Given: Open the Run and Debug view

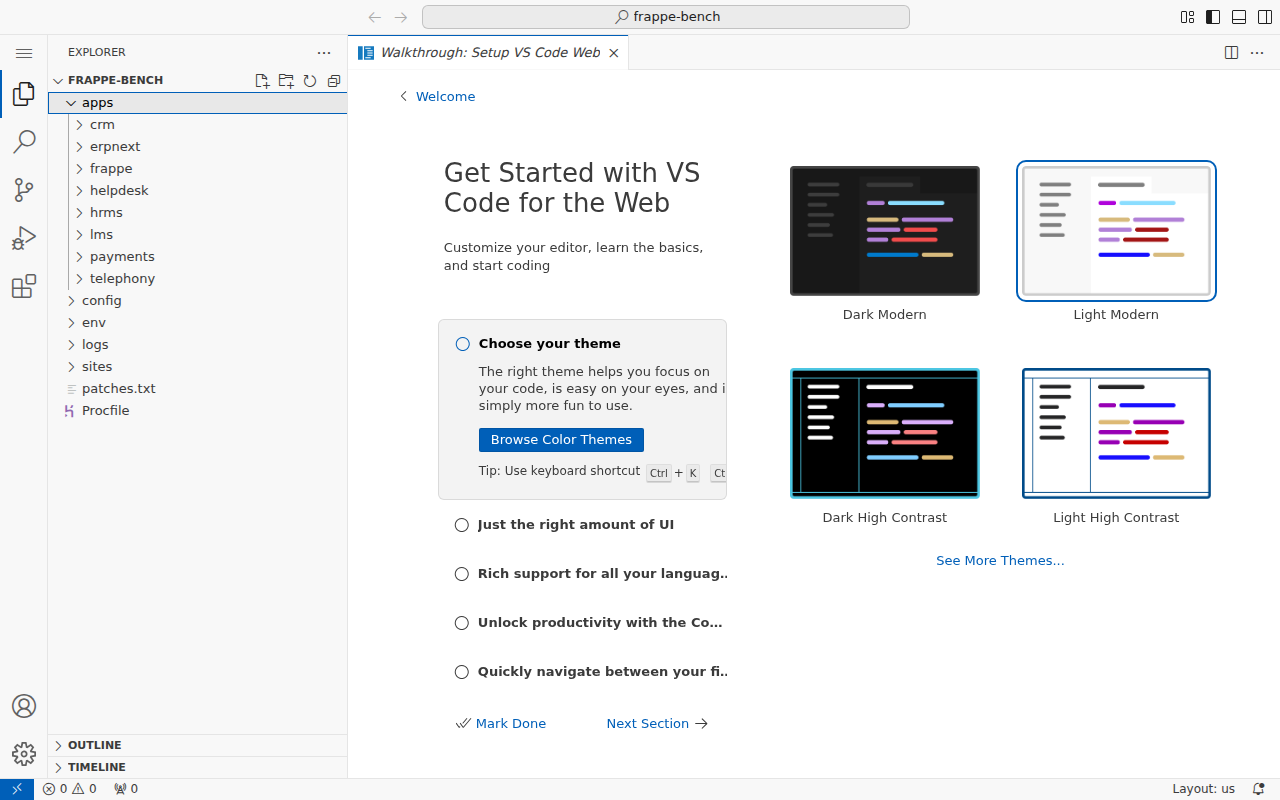Looking at the screenshot, I should [x=24, y=238].
